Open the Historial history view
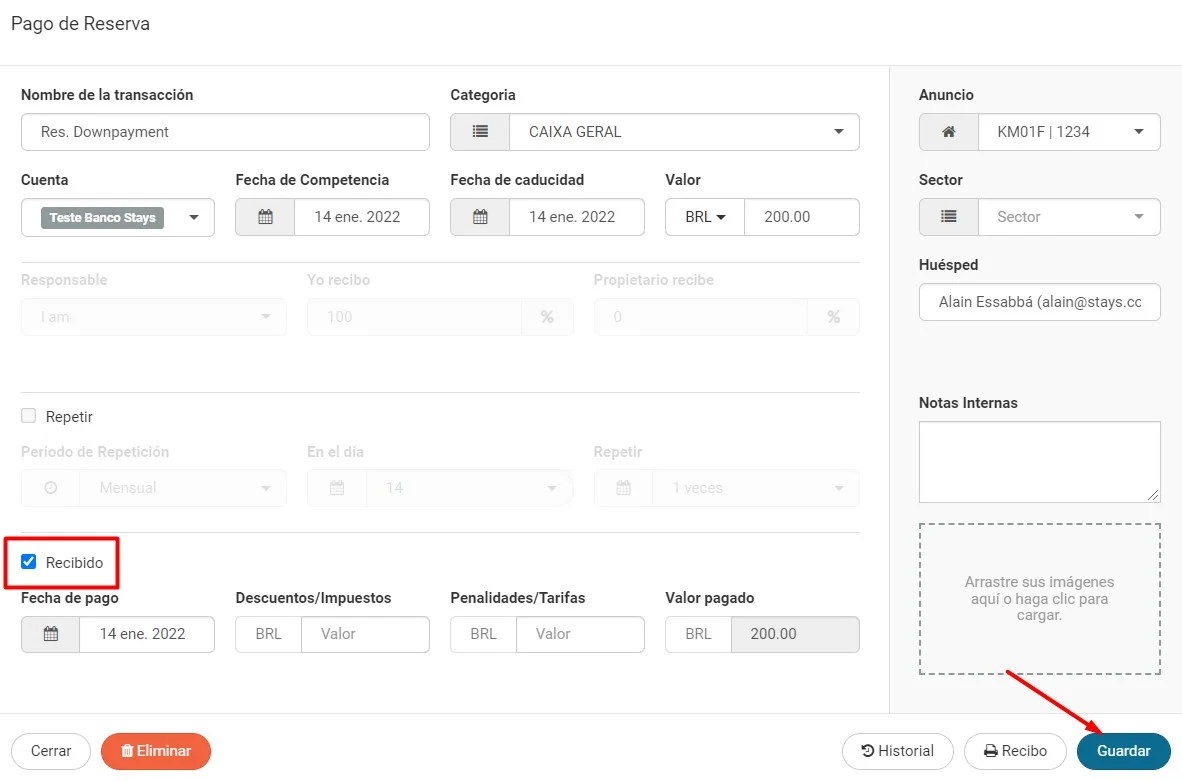Viewport: 1182px width, 781px height. click(897, 751)
